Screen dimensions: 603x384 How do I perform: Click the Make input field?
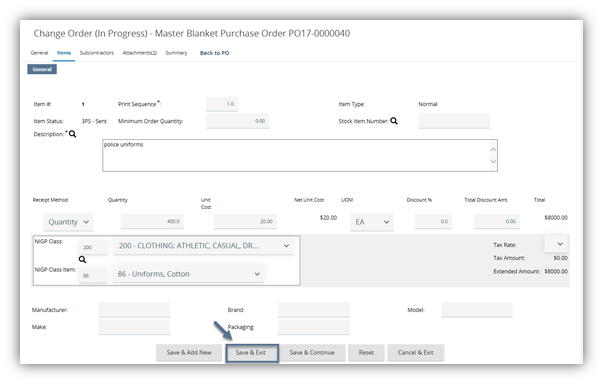(x=134, y=327)
